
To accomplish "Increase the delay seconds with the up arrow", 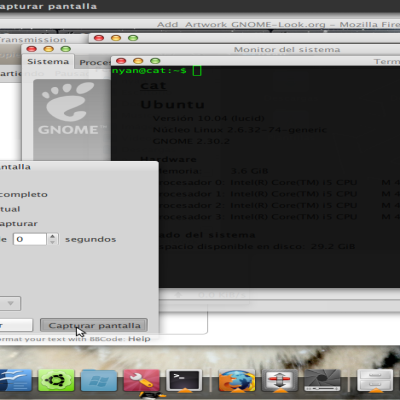I will 52,236.
